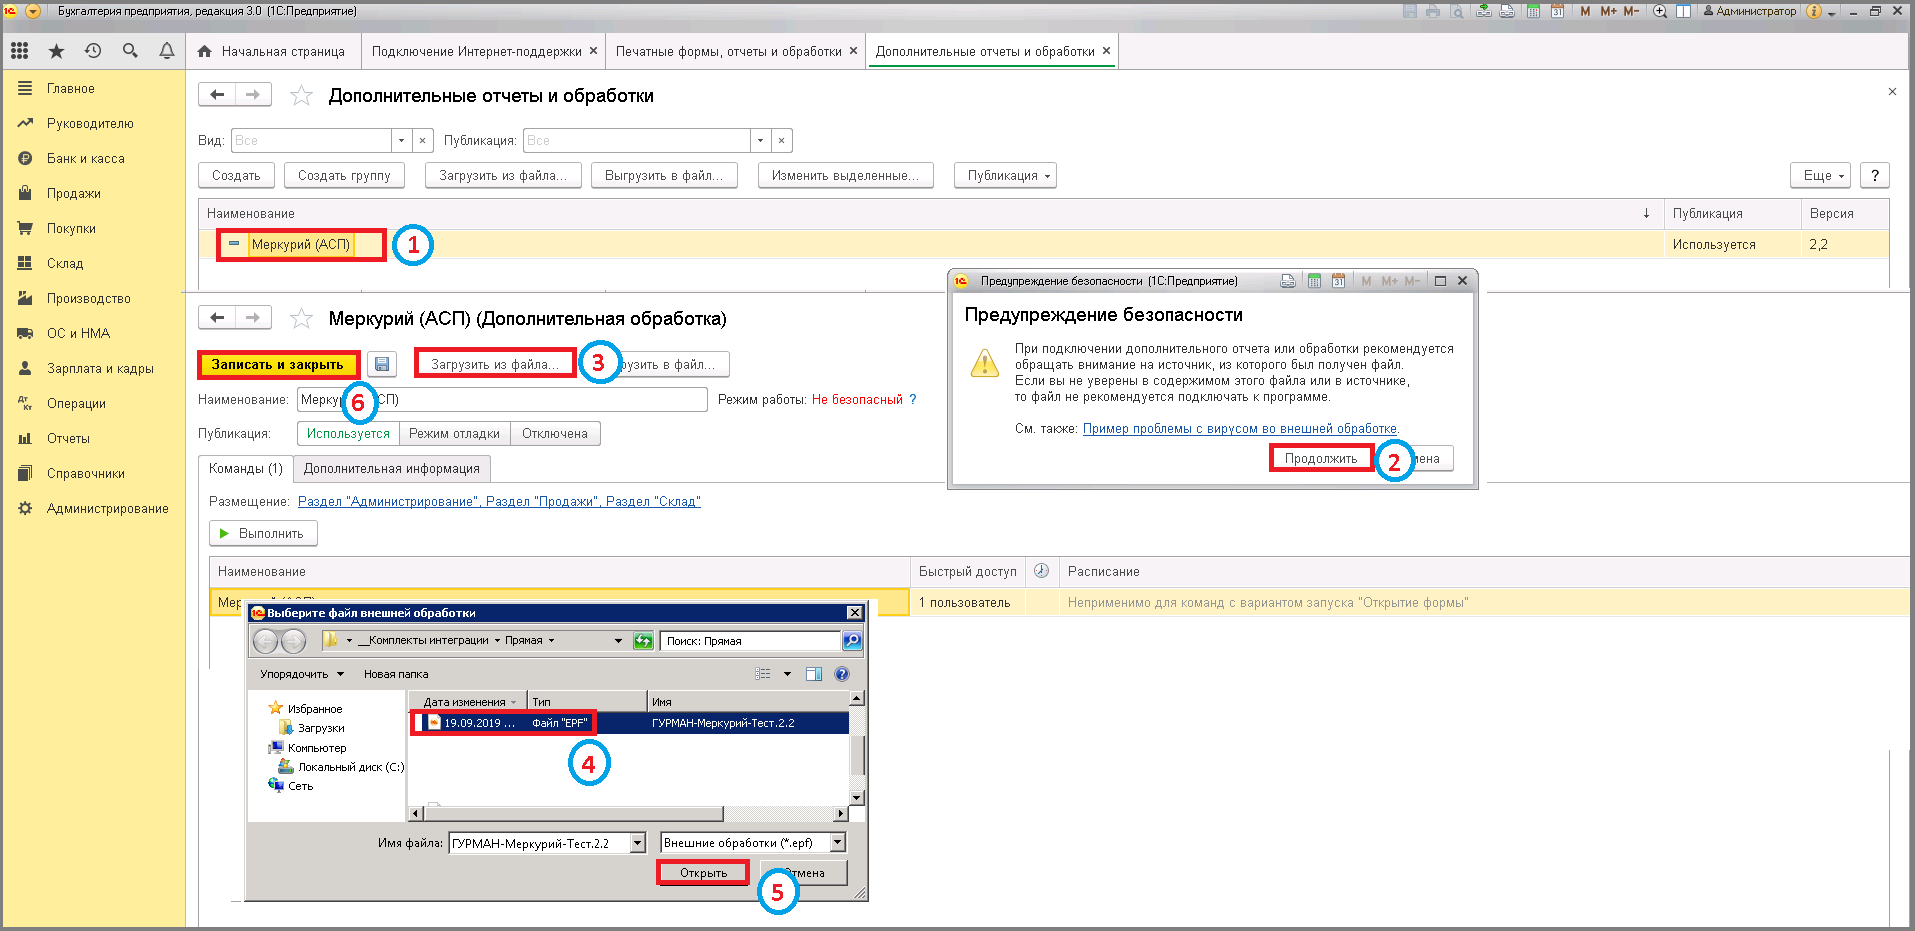Click the M+ memory add button
Image resolution: width=1915 pixels, height=931 pixels.
coord(1608,11)
